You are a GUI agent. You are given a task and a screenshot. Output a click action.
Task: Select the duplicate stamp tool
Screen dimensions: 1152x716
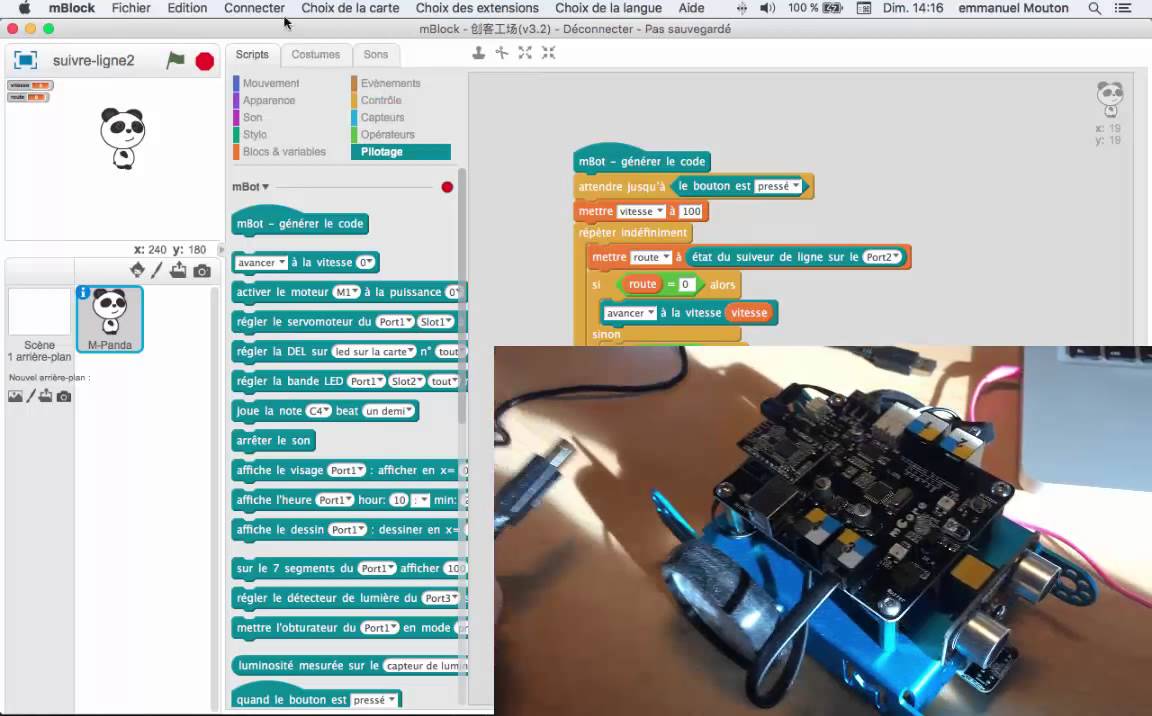click(x=478, y=53)
